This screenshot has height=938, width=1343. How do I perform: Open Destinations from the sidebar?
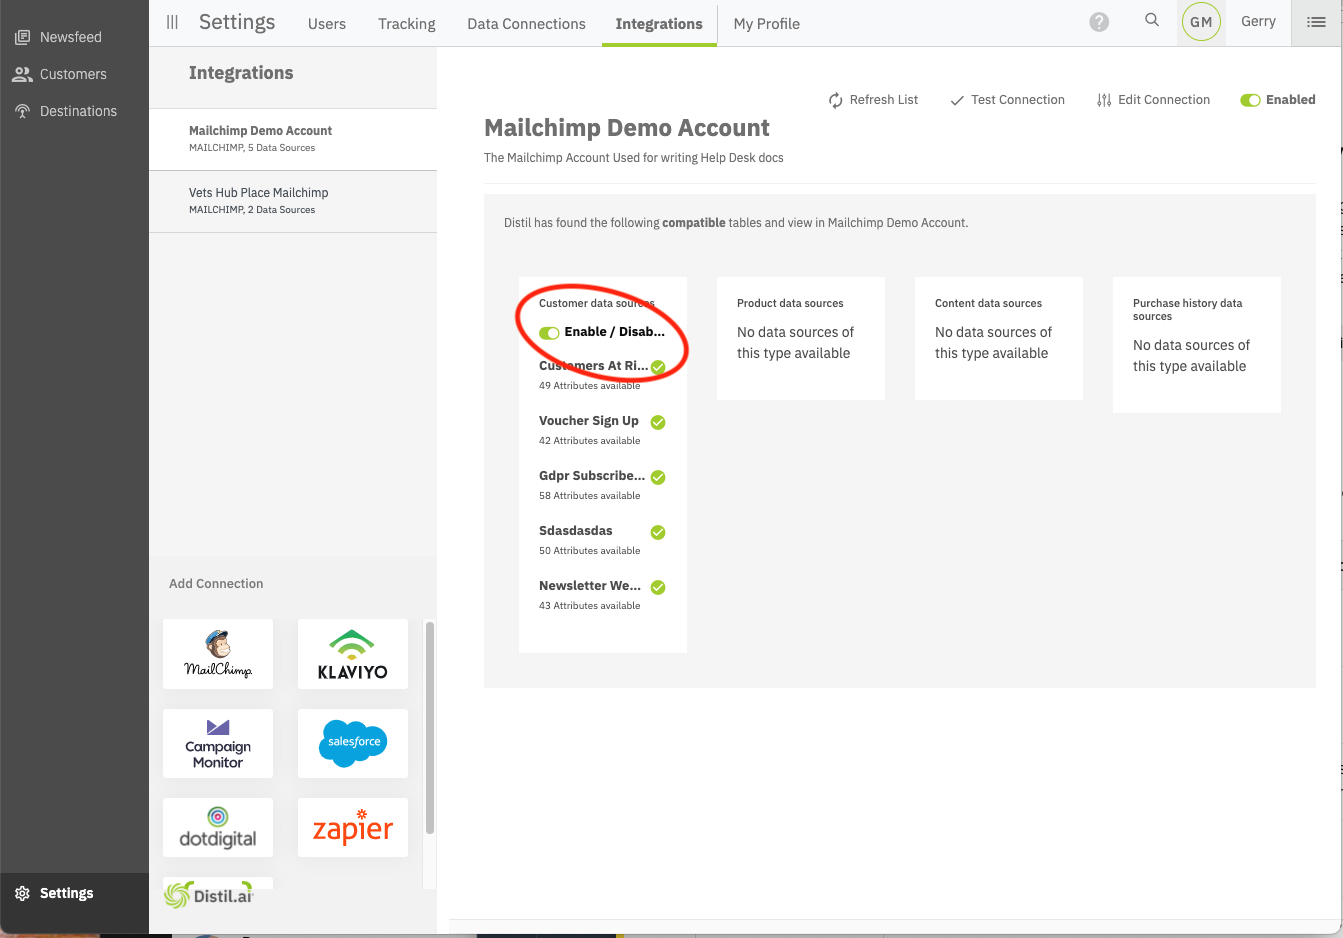(78, 111)
